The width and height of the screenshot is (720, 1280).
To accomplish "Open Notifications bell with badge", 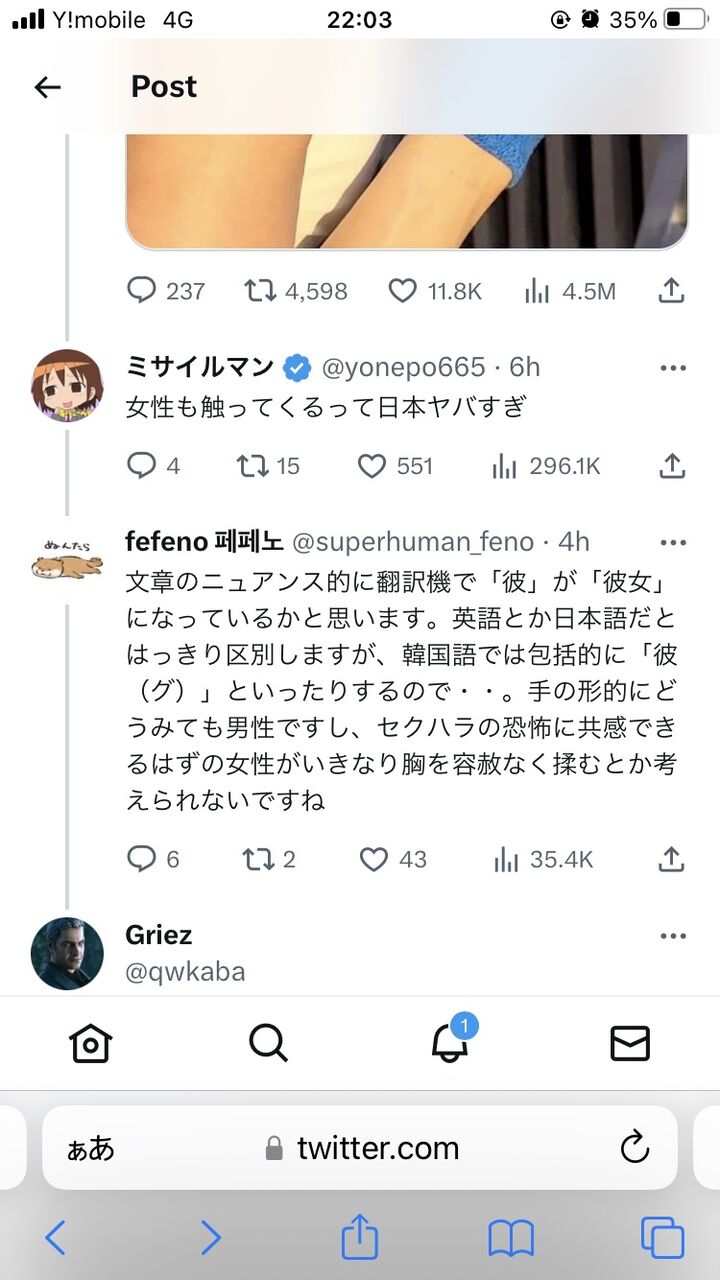I will click(449, 1043).
